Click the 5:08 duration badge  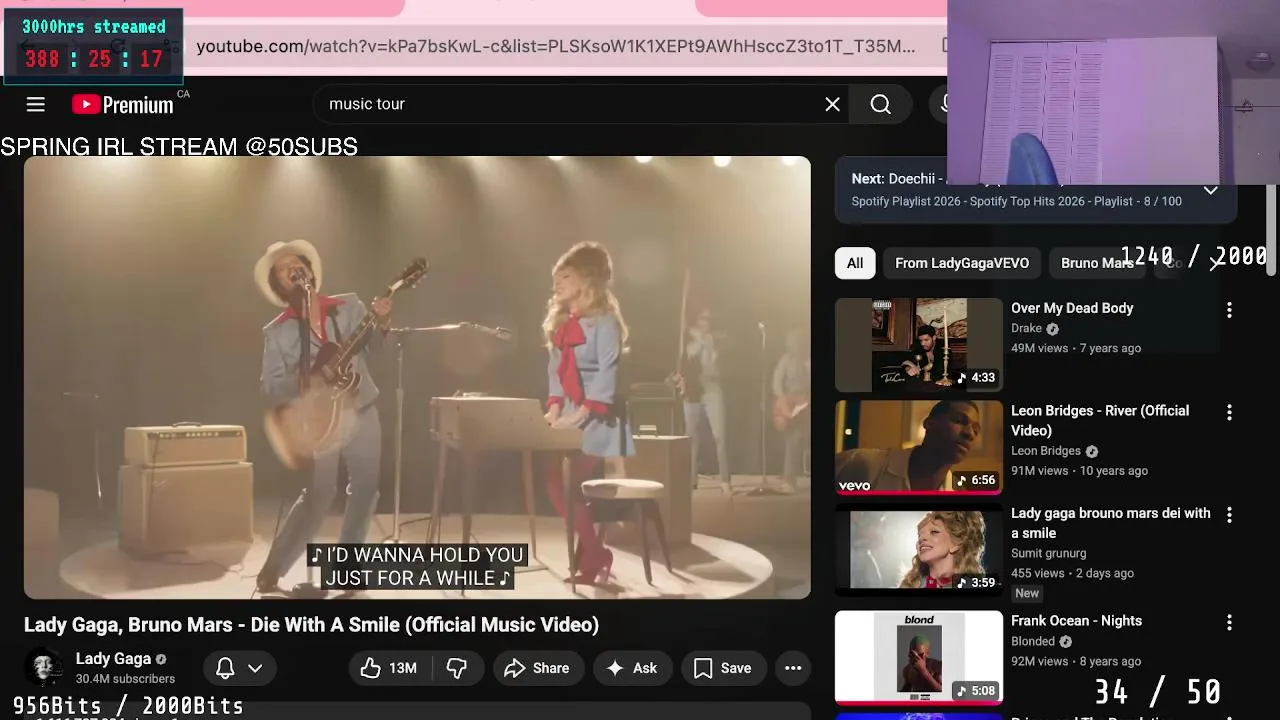(976, 690)
